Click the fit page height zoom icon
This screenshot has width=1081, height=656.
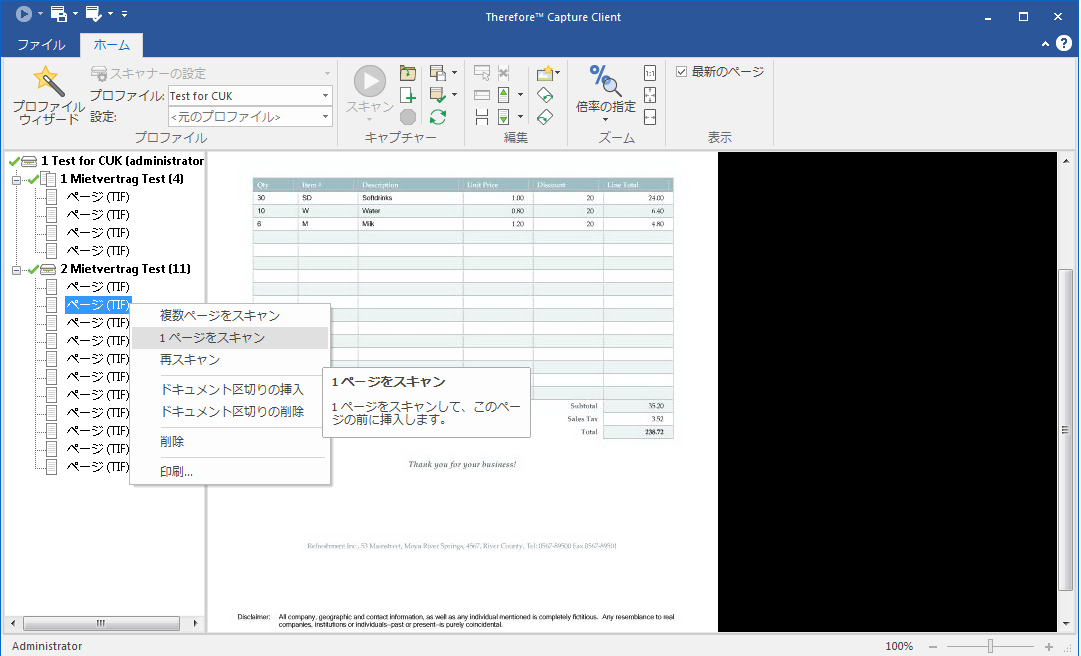(650, 95)
